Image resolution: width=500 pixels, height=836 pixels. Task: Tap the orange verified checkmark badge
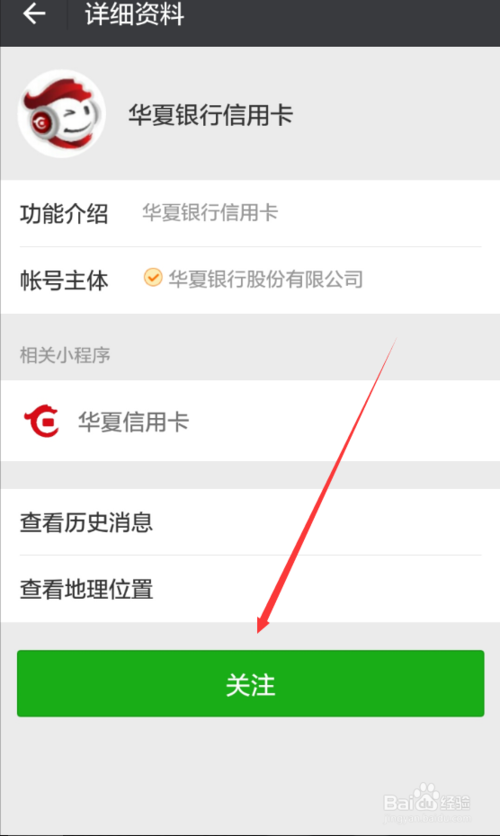pos(152,278)
